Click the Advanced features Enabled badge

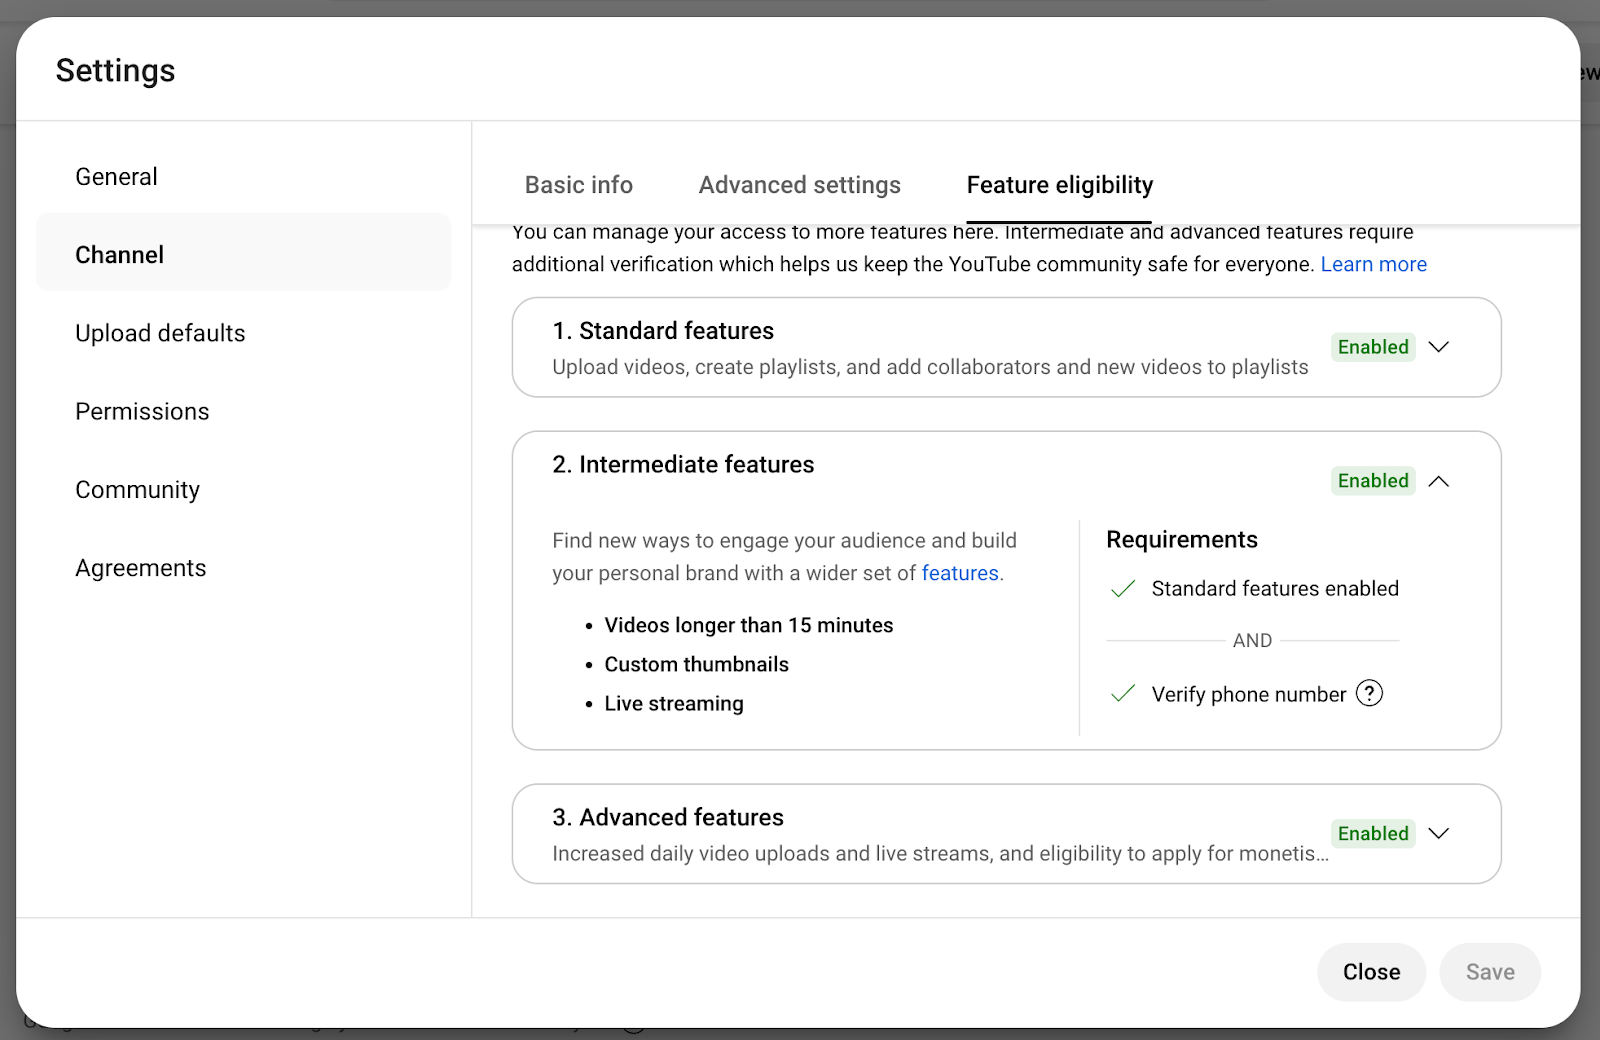coord(1372,834)
